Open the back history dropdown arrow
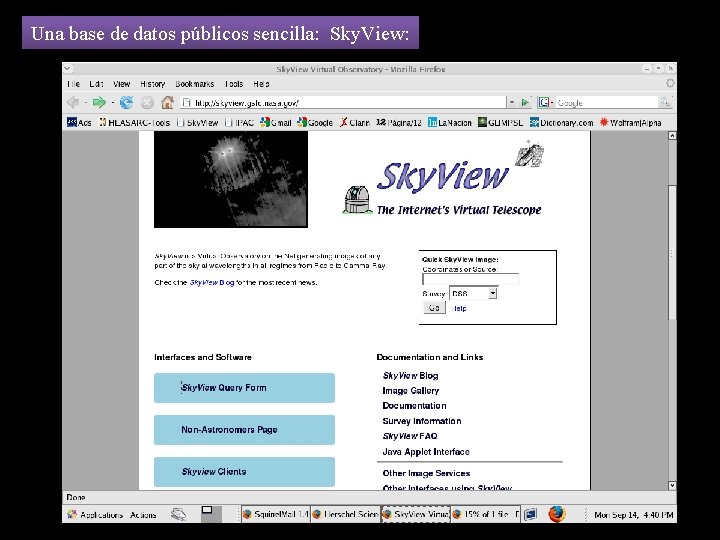The height and width of the screenshot is (540, 720). pyautogui.click(x=85, y=102)
